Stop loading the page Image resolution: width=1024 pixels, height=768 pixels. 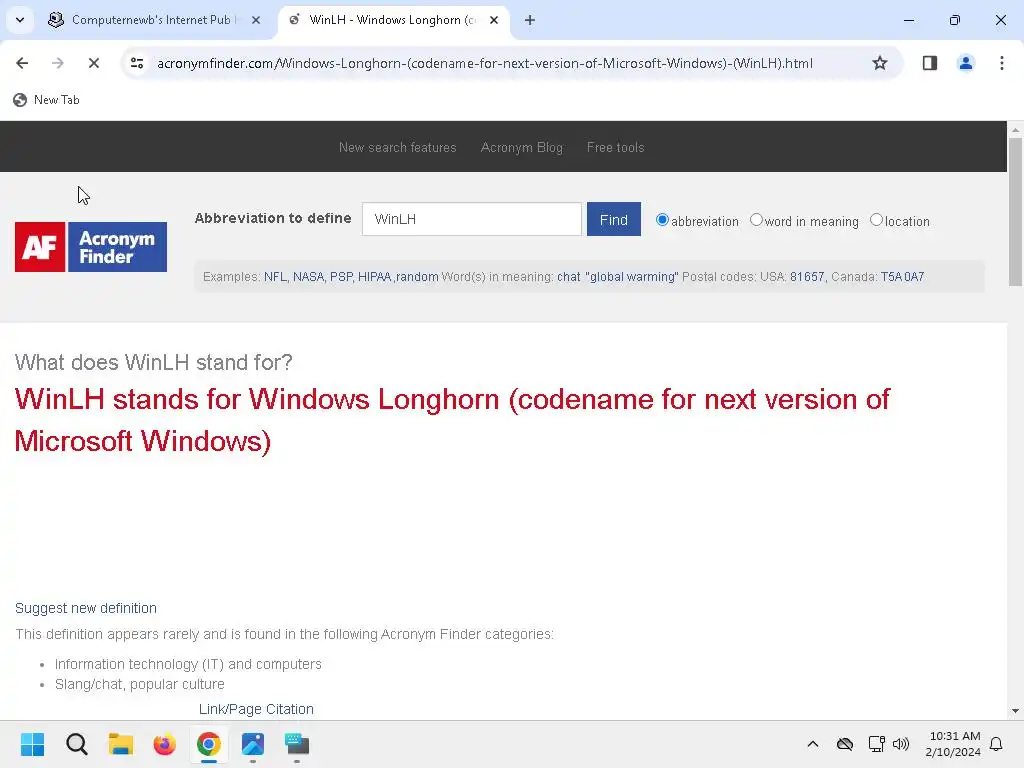(x=93, y=63)
